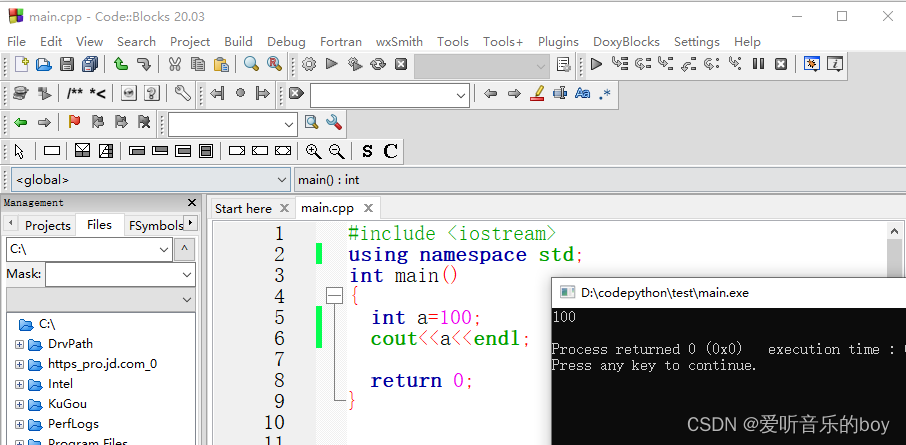Click the highlight occurrences pencil icon
The image size is (906, 445).
pos(537,93)
